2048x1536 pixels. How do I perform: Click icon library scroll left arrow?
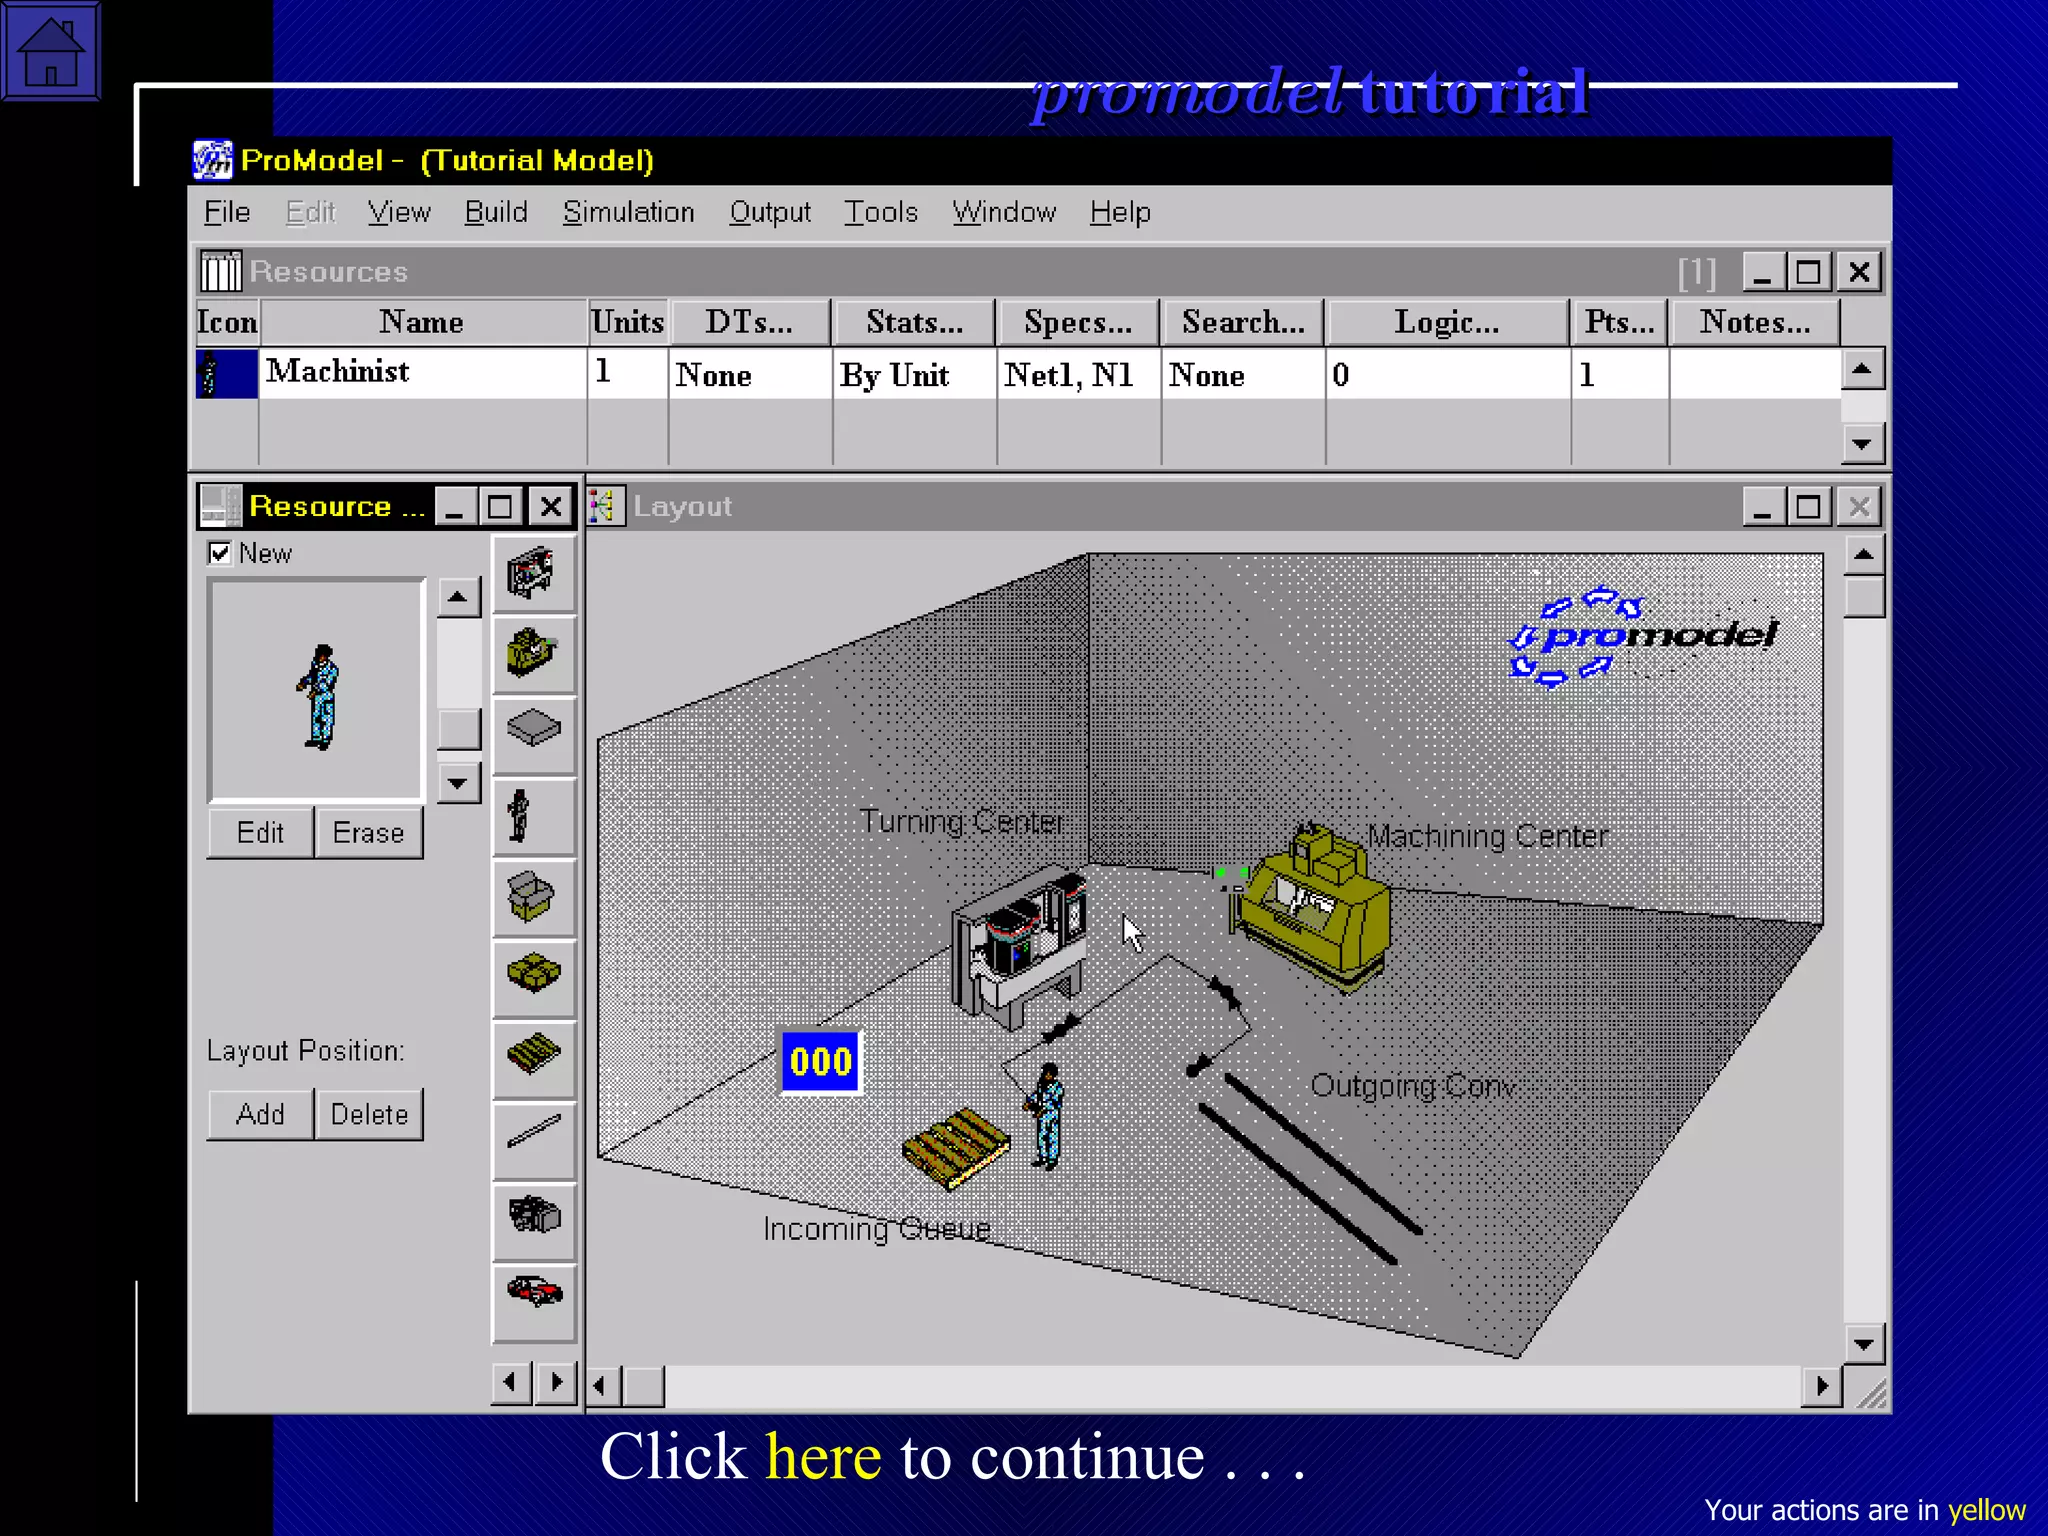[x=512, y=1383]
